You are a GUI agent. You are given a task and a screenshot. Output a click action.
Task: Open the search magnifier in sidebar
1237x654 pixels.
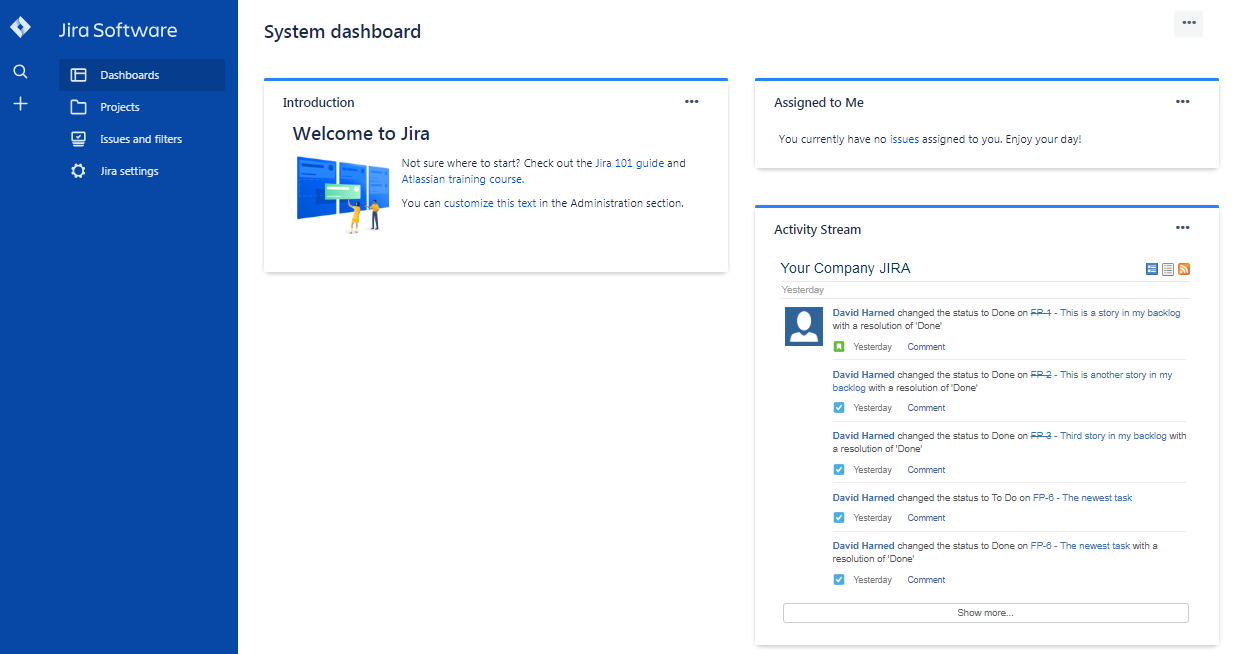(20, 72)
